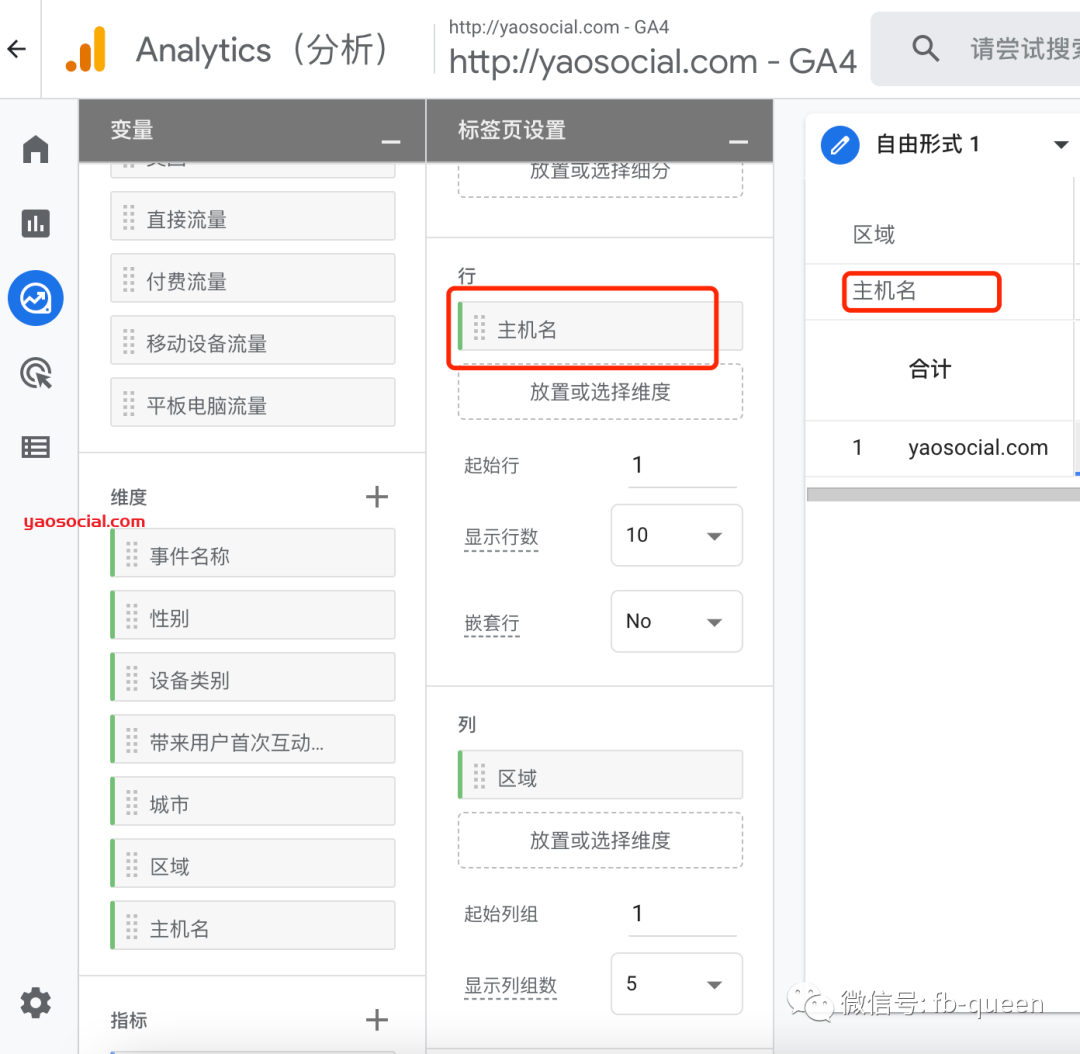Open the 显示列组数 dropdown showing 5
This screenshot has width=1080, height=1054.
[x=677, y=984]
